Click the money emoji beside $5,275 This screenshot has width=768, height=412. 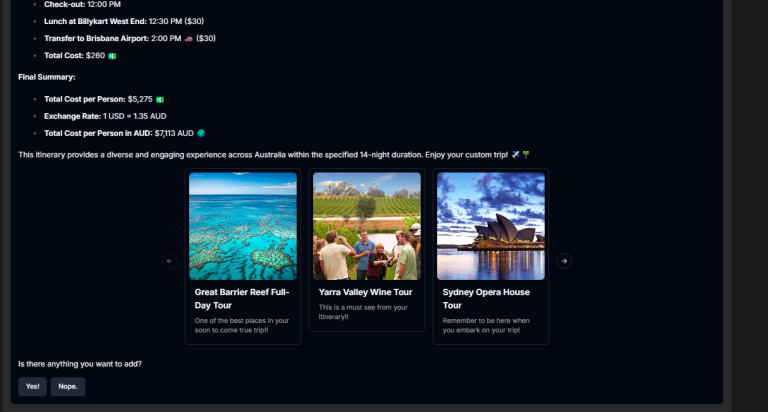pyautogui.click(x=160, y=99)
